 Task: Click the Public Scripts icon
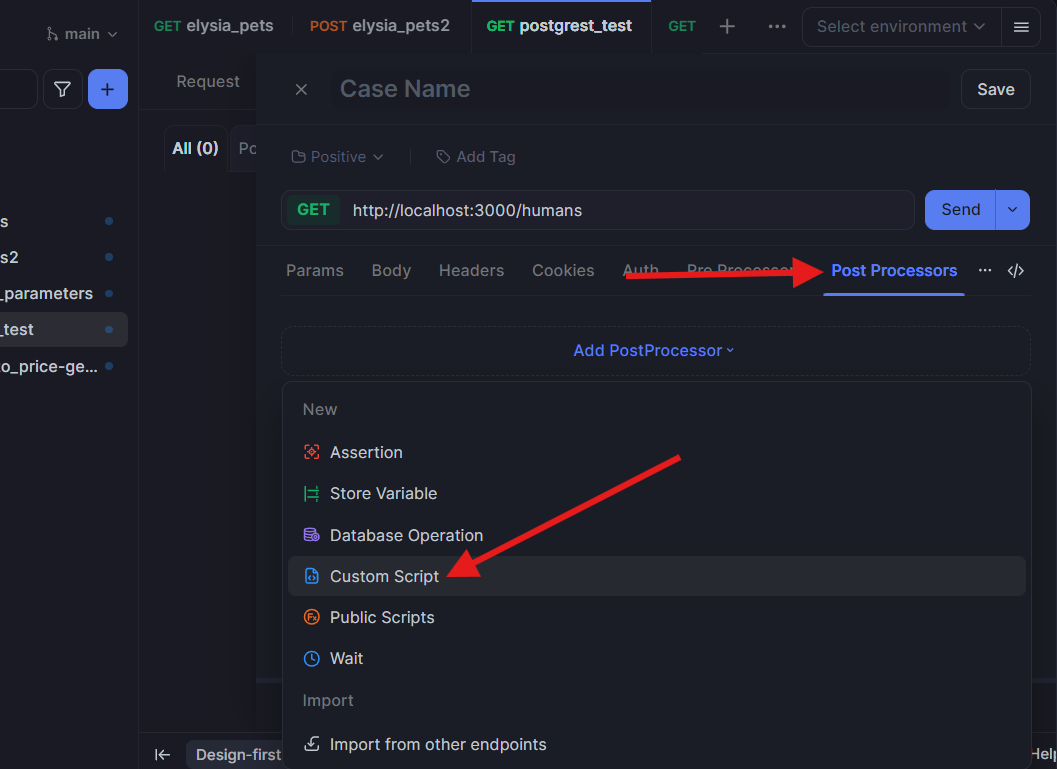pos(311,617)
